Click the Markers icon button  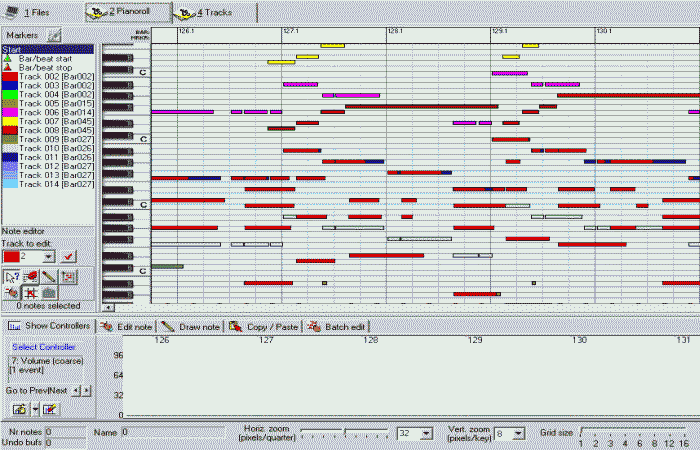pyautogui.click(x=54, y=35)
